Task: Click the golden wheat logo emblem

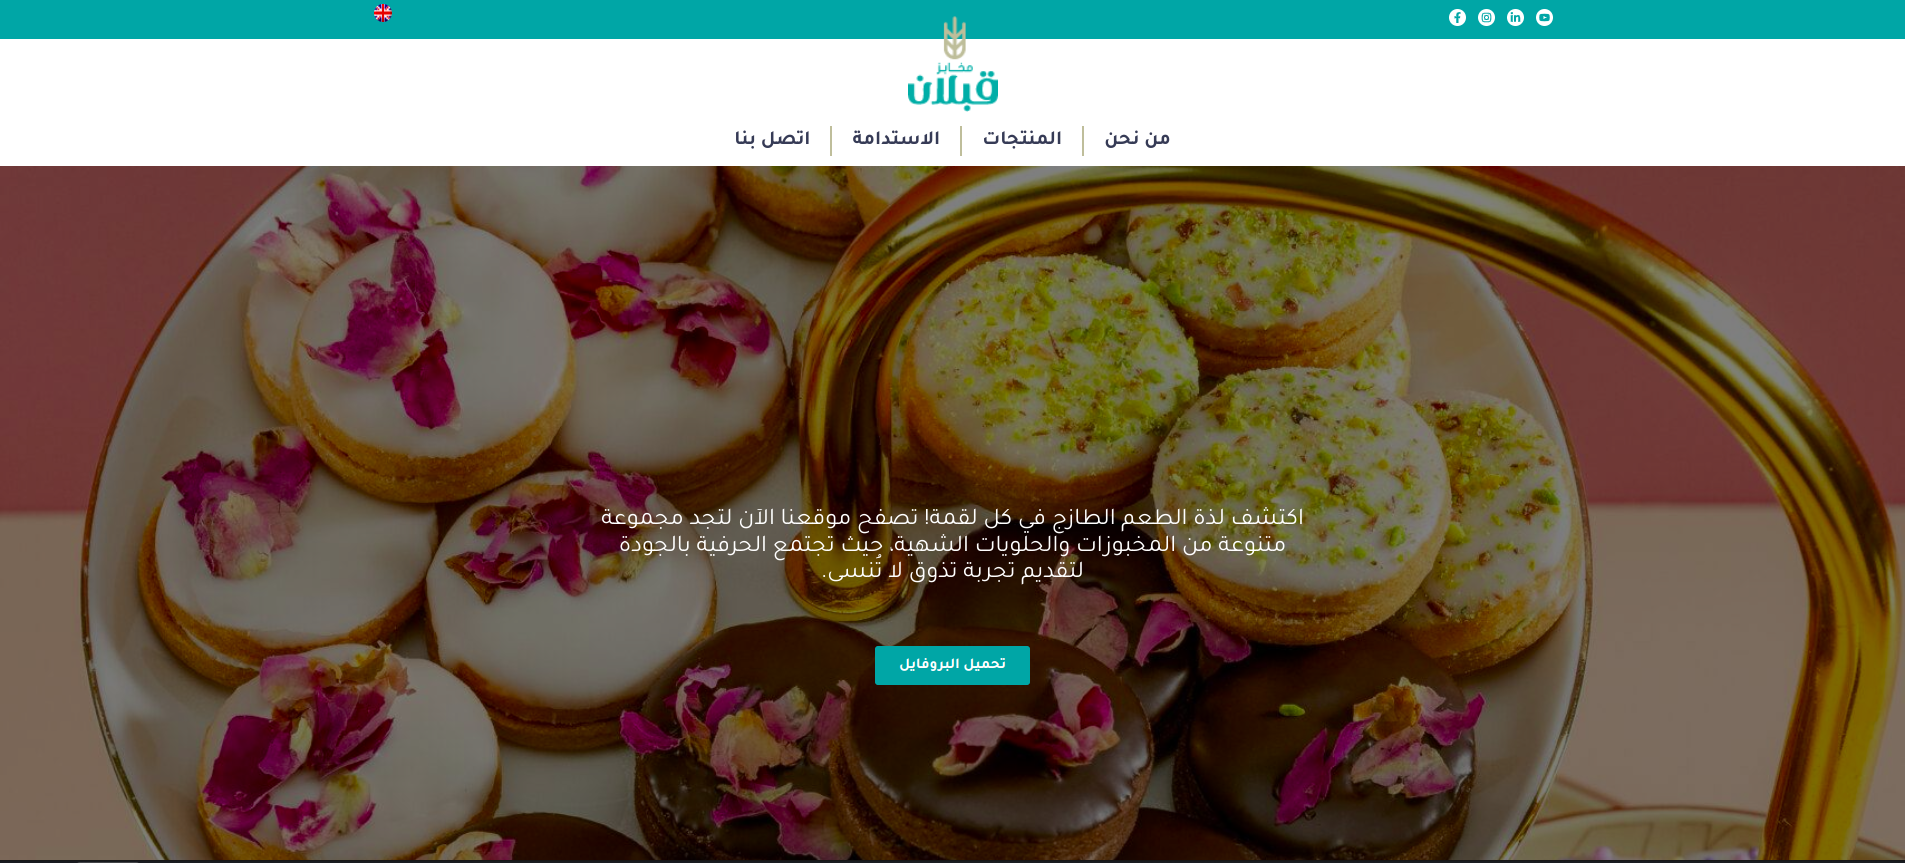Action: pyautogui.click(x=954, y=38)
